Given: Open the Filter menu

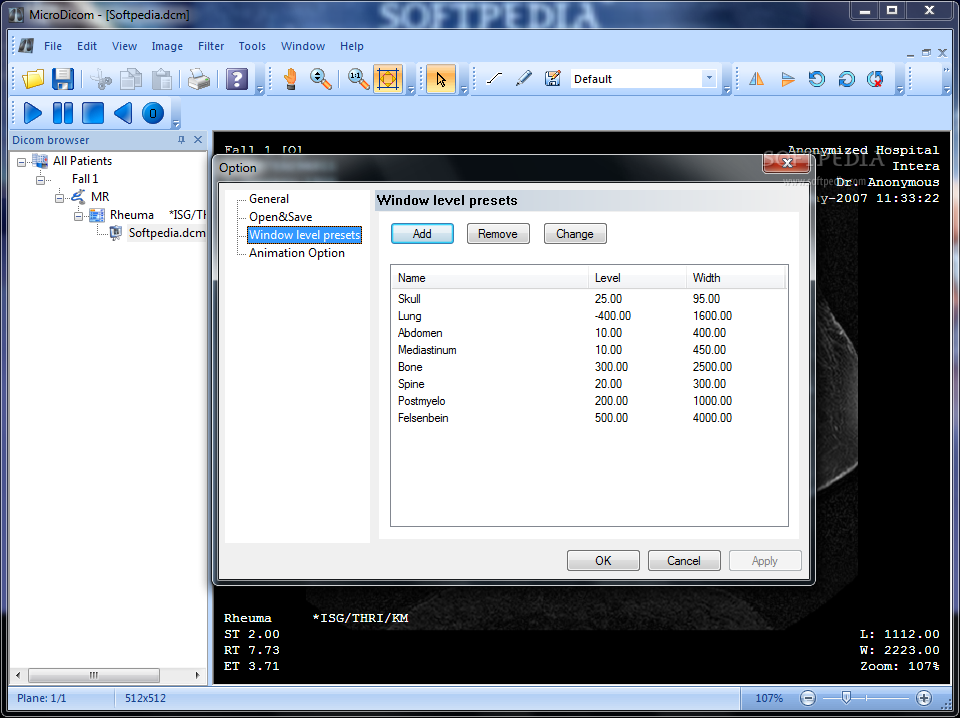Looking at the screenshot, I should tap(211, 46).
